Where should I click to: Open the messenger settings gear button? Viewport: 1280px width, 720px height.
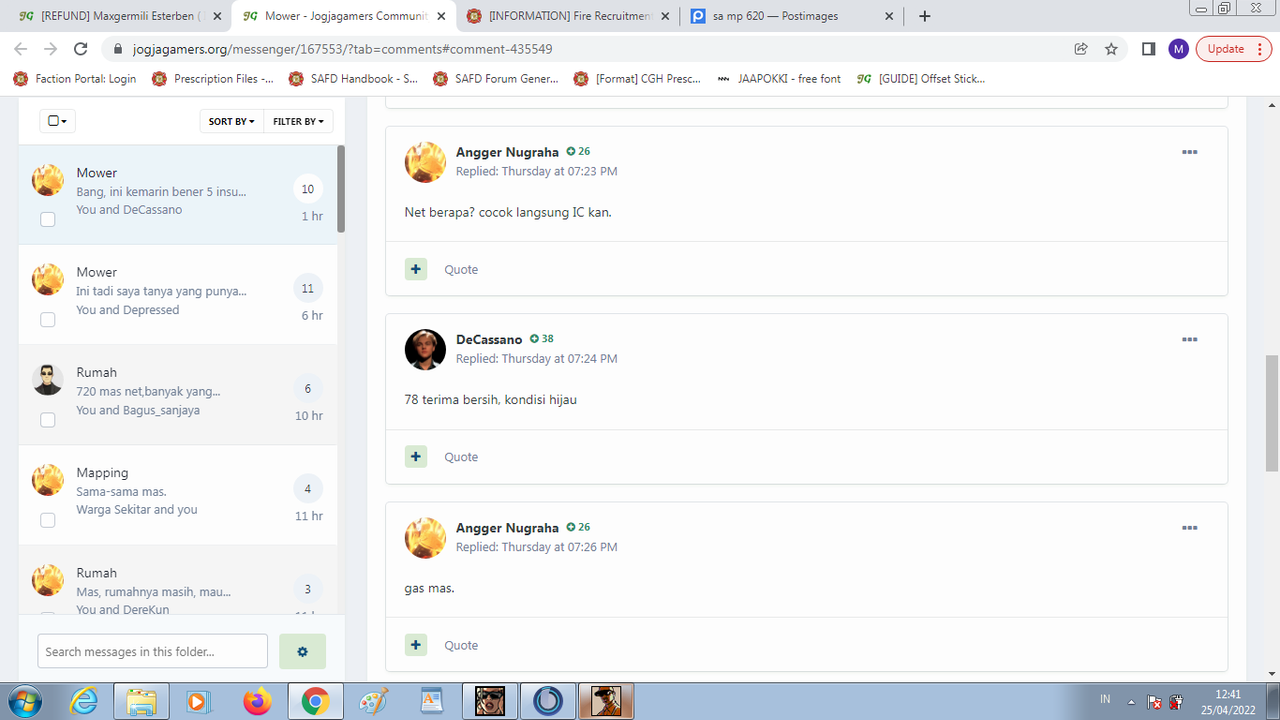pos(302,651)
